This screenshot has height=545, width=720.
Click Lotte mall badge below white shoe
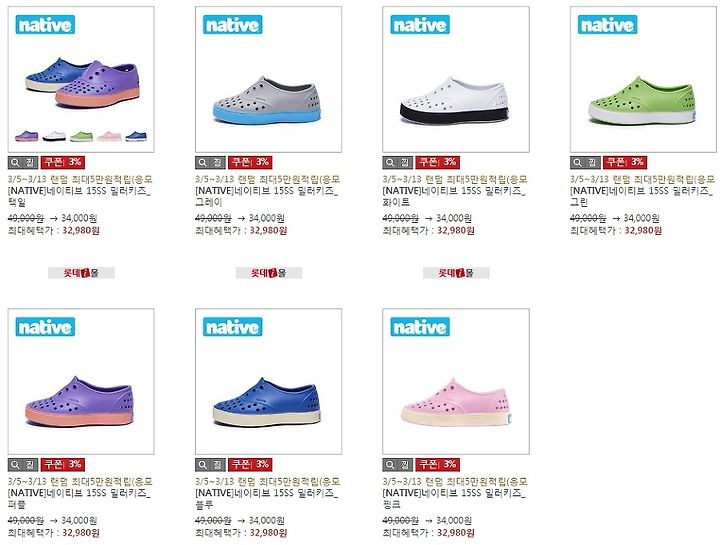(456, 273)
